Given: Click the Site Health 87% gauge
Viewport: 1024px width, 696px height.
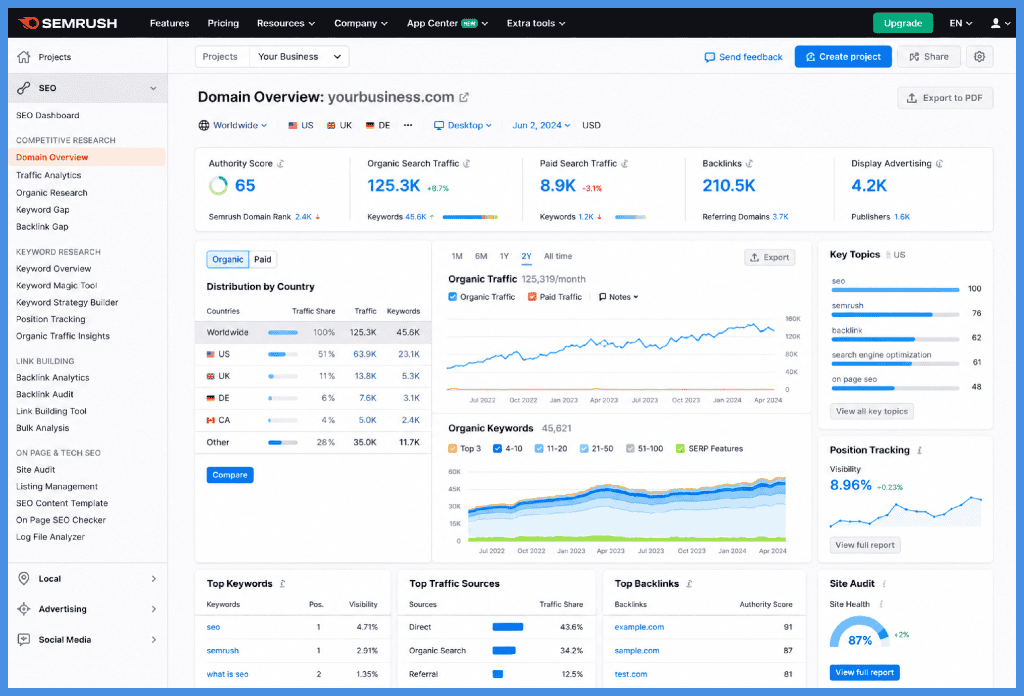Looking at the screenshot, I should point(859,632).
